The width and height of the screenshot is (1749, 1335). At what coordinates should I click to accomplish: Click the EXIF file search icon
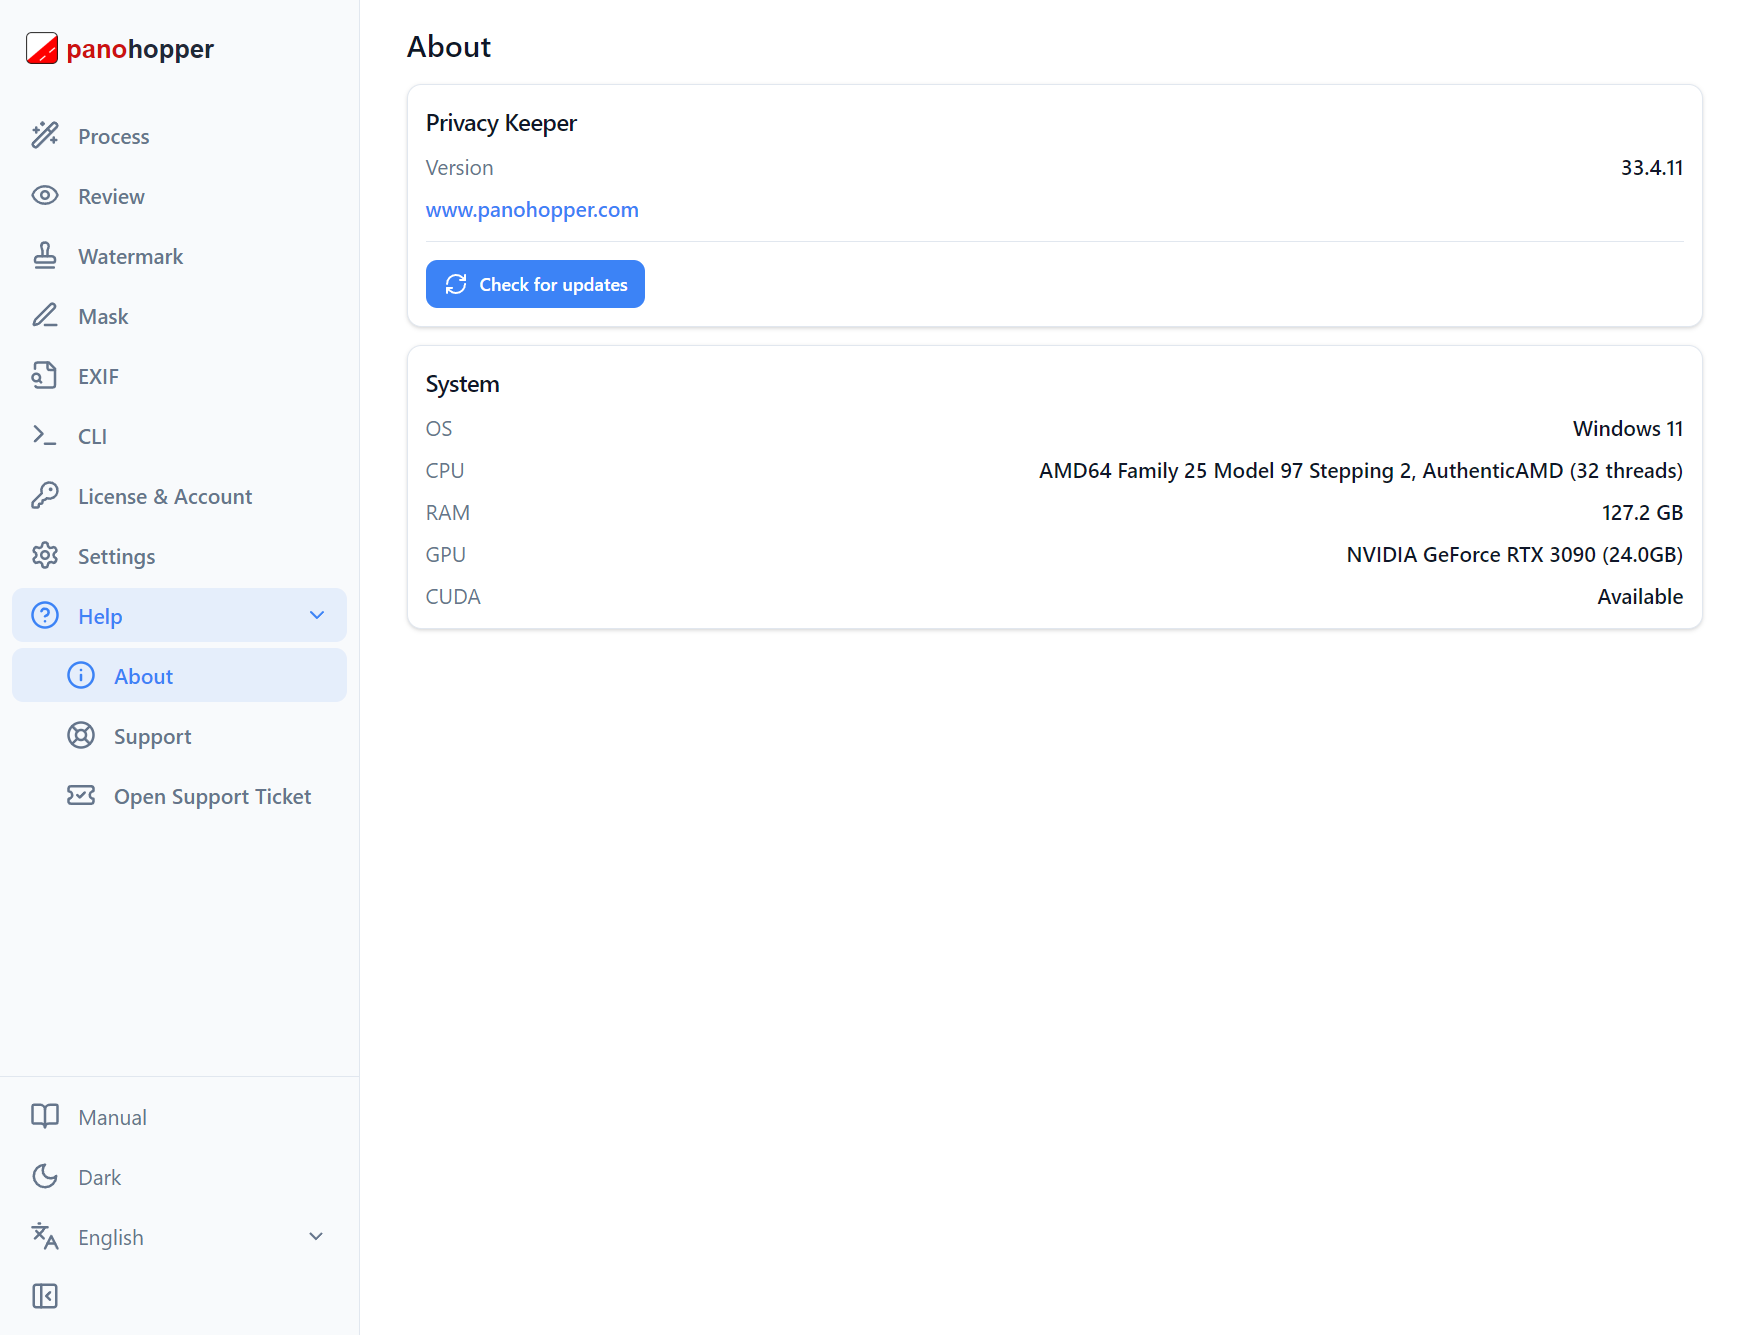(x=45, y=375)
